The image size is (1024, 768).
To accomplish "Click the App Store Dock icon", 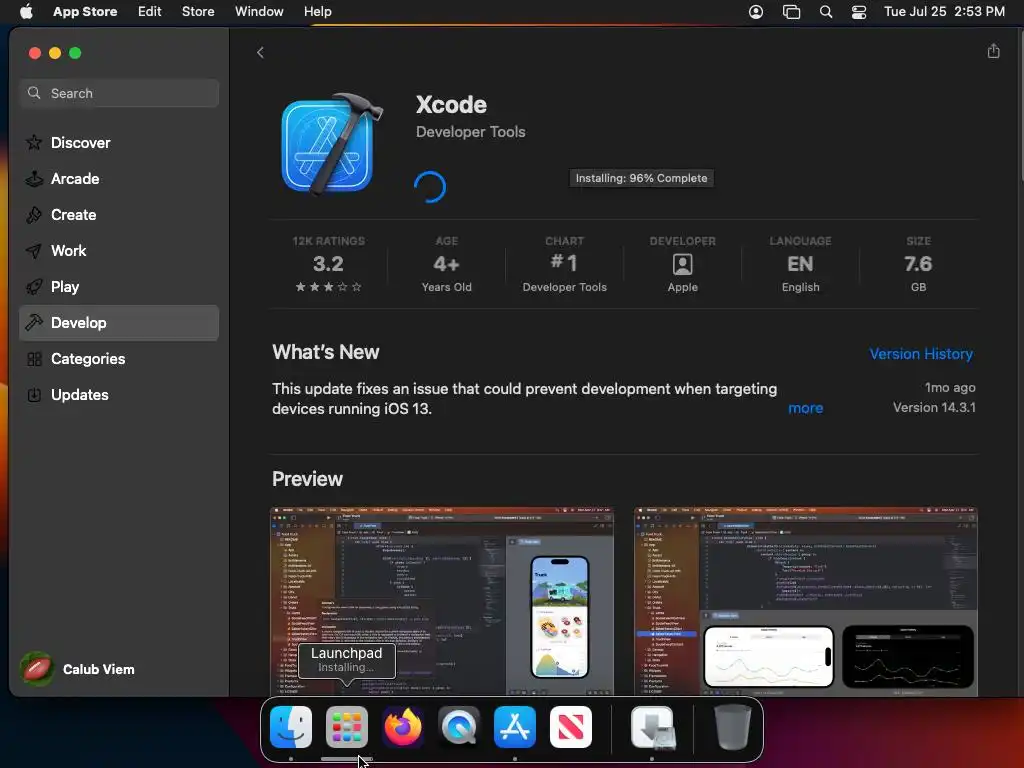I will (515, 727).
